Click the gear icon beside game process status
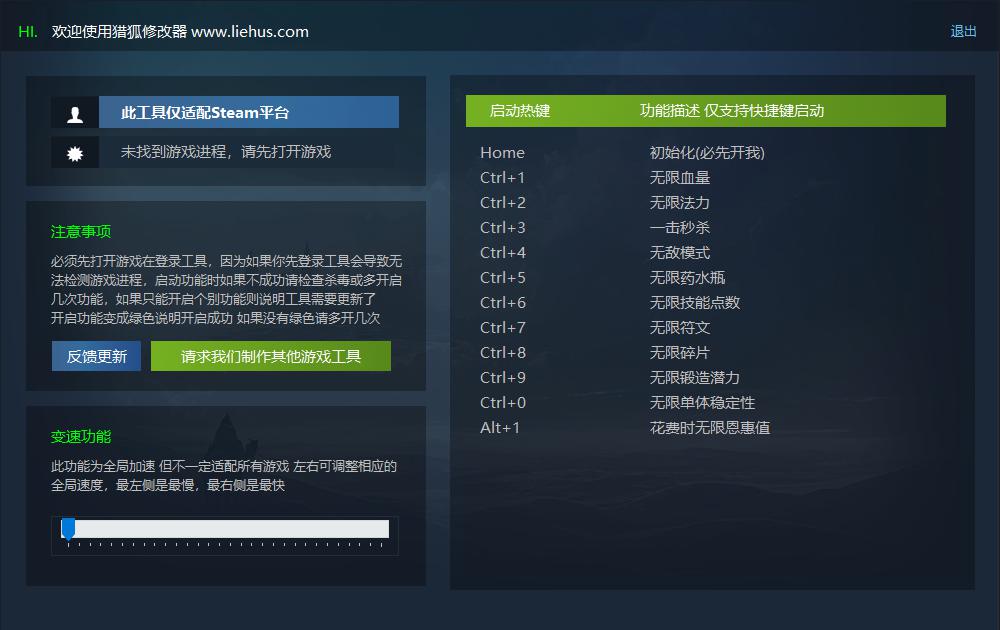This screenshot has width=1000, height=630. tap(75, 154)
